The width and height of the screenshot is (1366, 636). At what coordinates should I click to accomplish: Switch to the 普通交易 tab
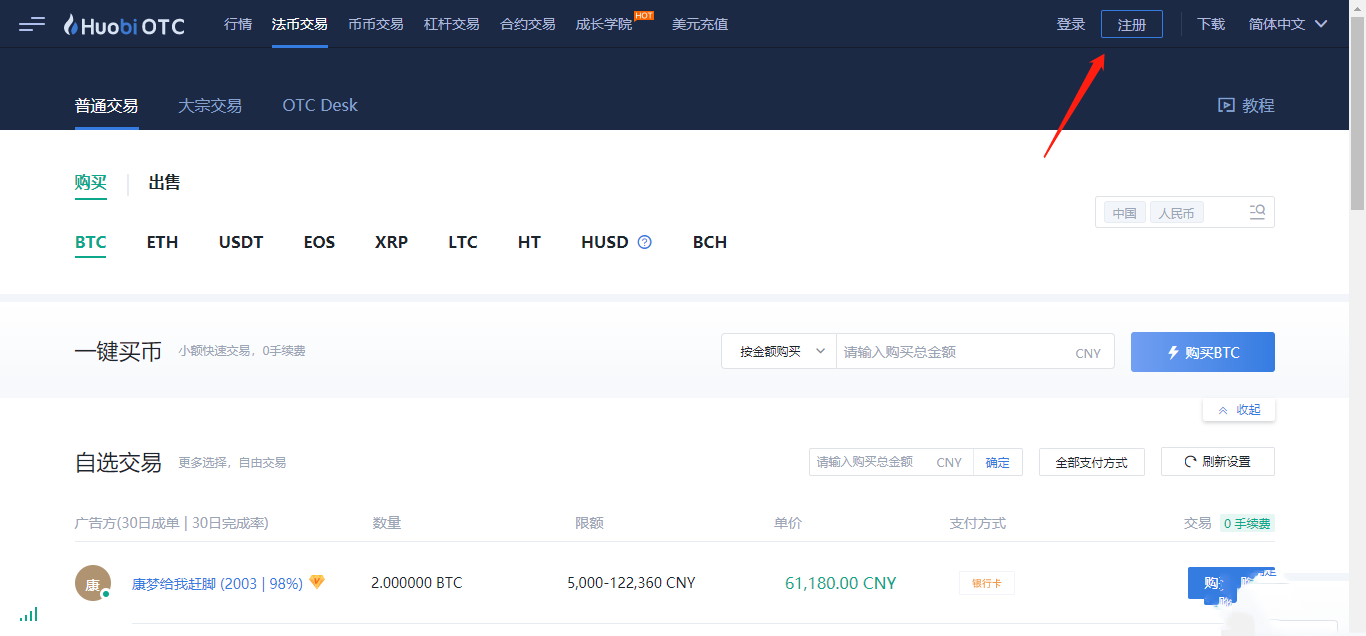click(x=107, y=105)
